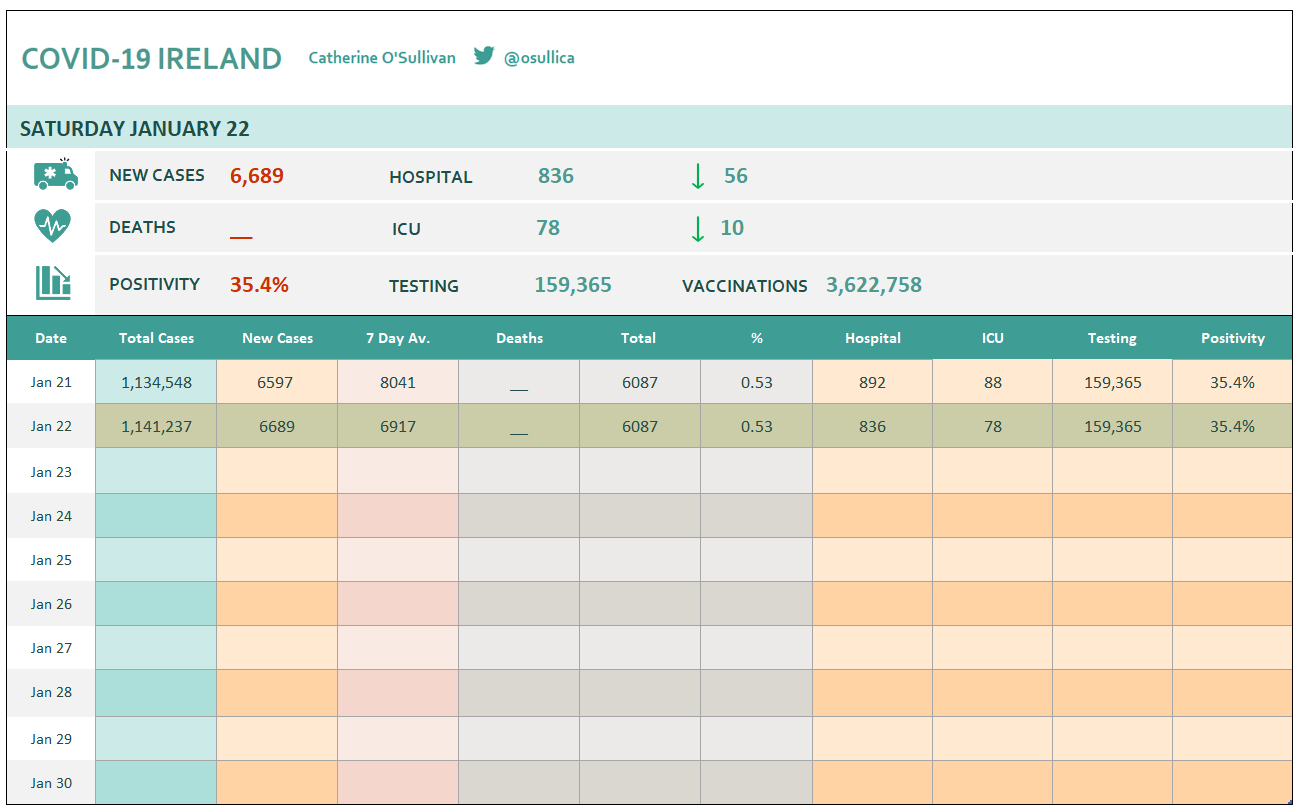Click the bar chart icon beside Positivity
The image size is (1301, 810).
pyautogui.click(x=53, y=283)
